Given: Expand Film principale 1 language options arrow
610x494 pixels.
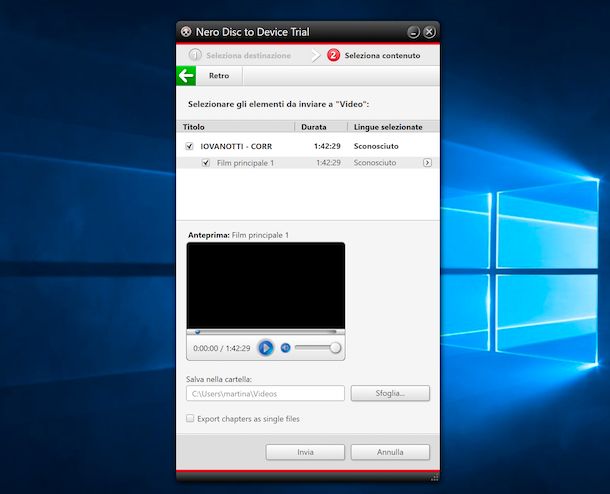Looking at the screenshot, I should 427,163.
